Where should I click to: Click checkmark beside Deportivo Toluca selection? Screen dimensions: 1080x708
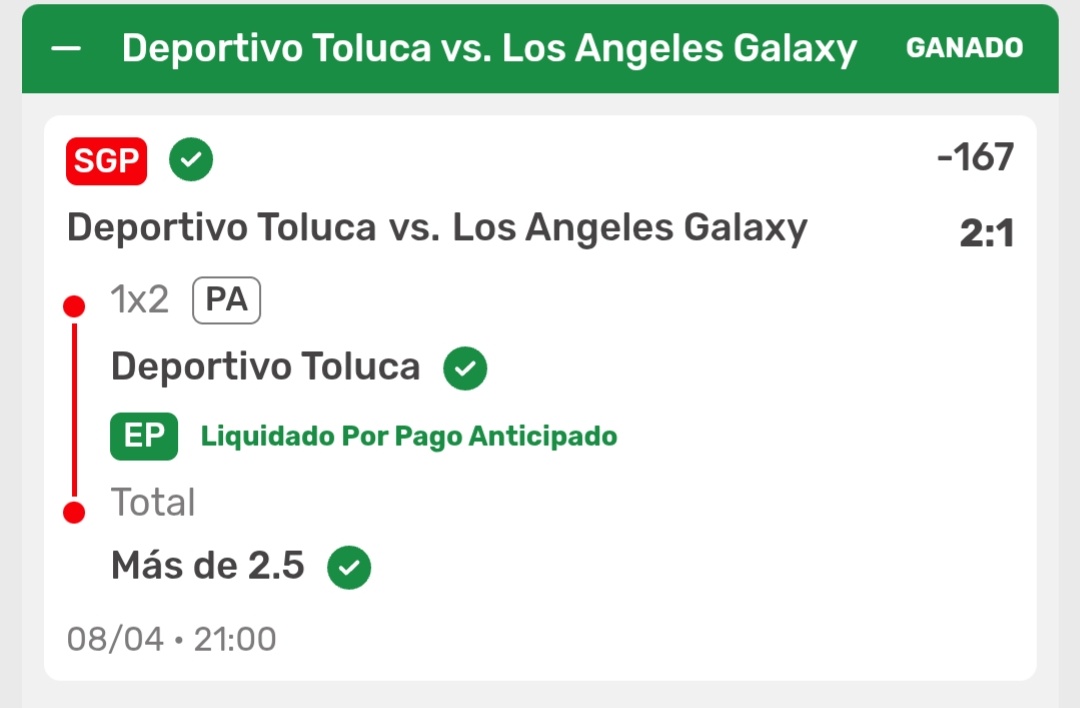465,368
